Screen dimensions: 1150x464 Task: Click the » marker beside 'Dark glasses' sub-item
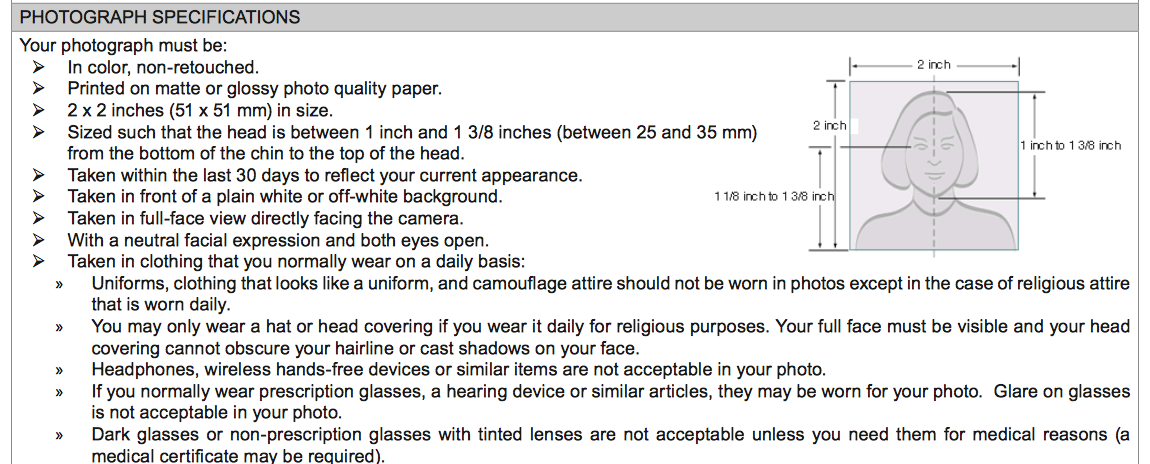click(x=59, y=435)
